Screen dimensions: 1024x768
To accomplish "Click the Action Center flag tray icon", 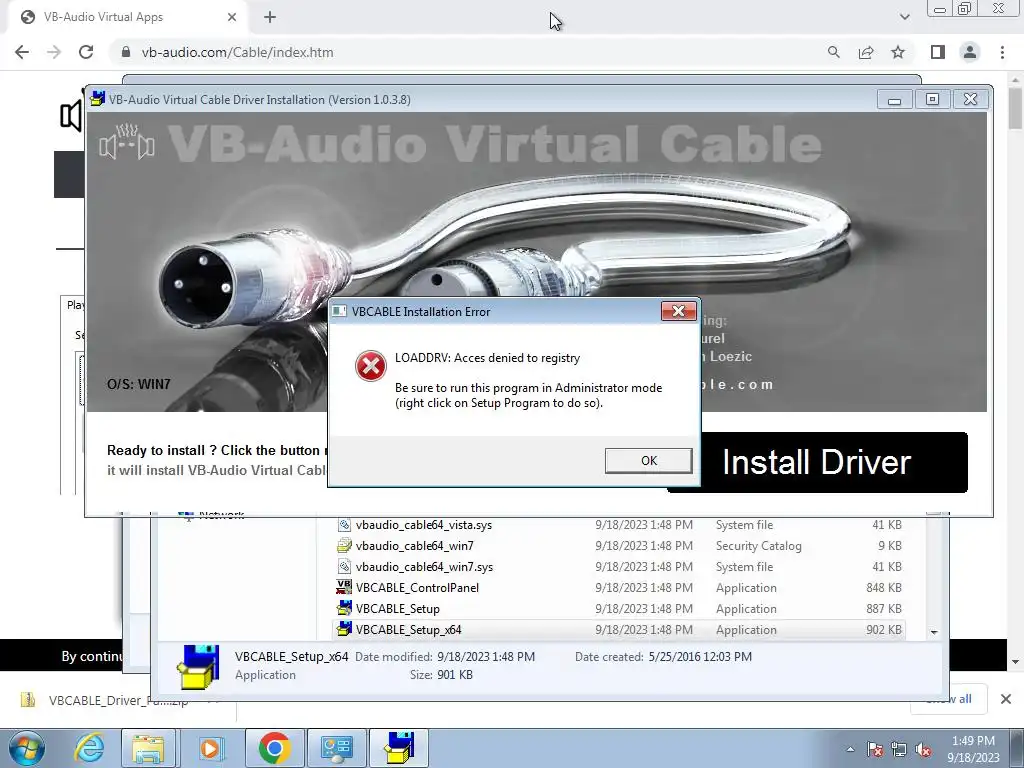I will pos(875,750).
